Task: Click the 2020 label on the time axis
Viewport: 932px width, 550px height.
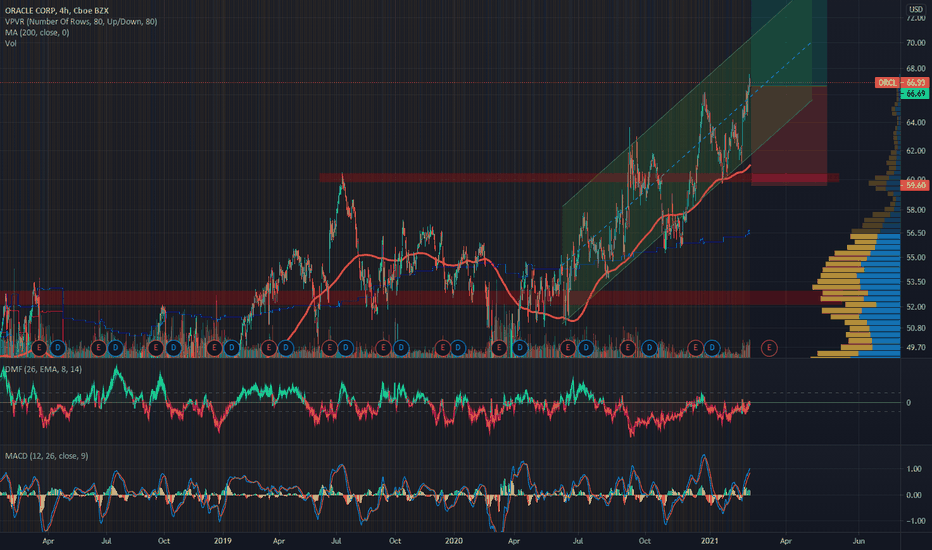Action: click(x=454, y=541)
